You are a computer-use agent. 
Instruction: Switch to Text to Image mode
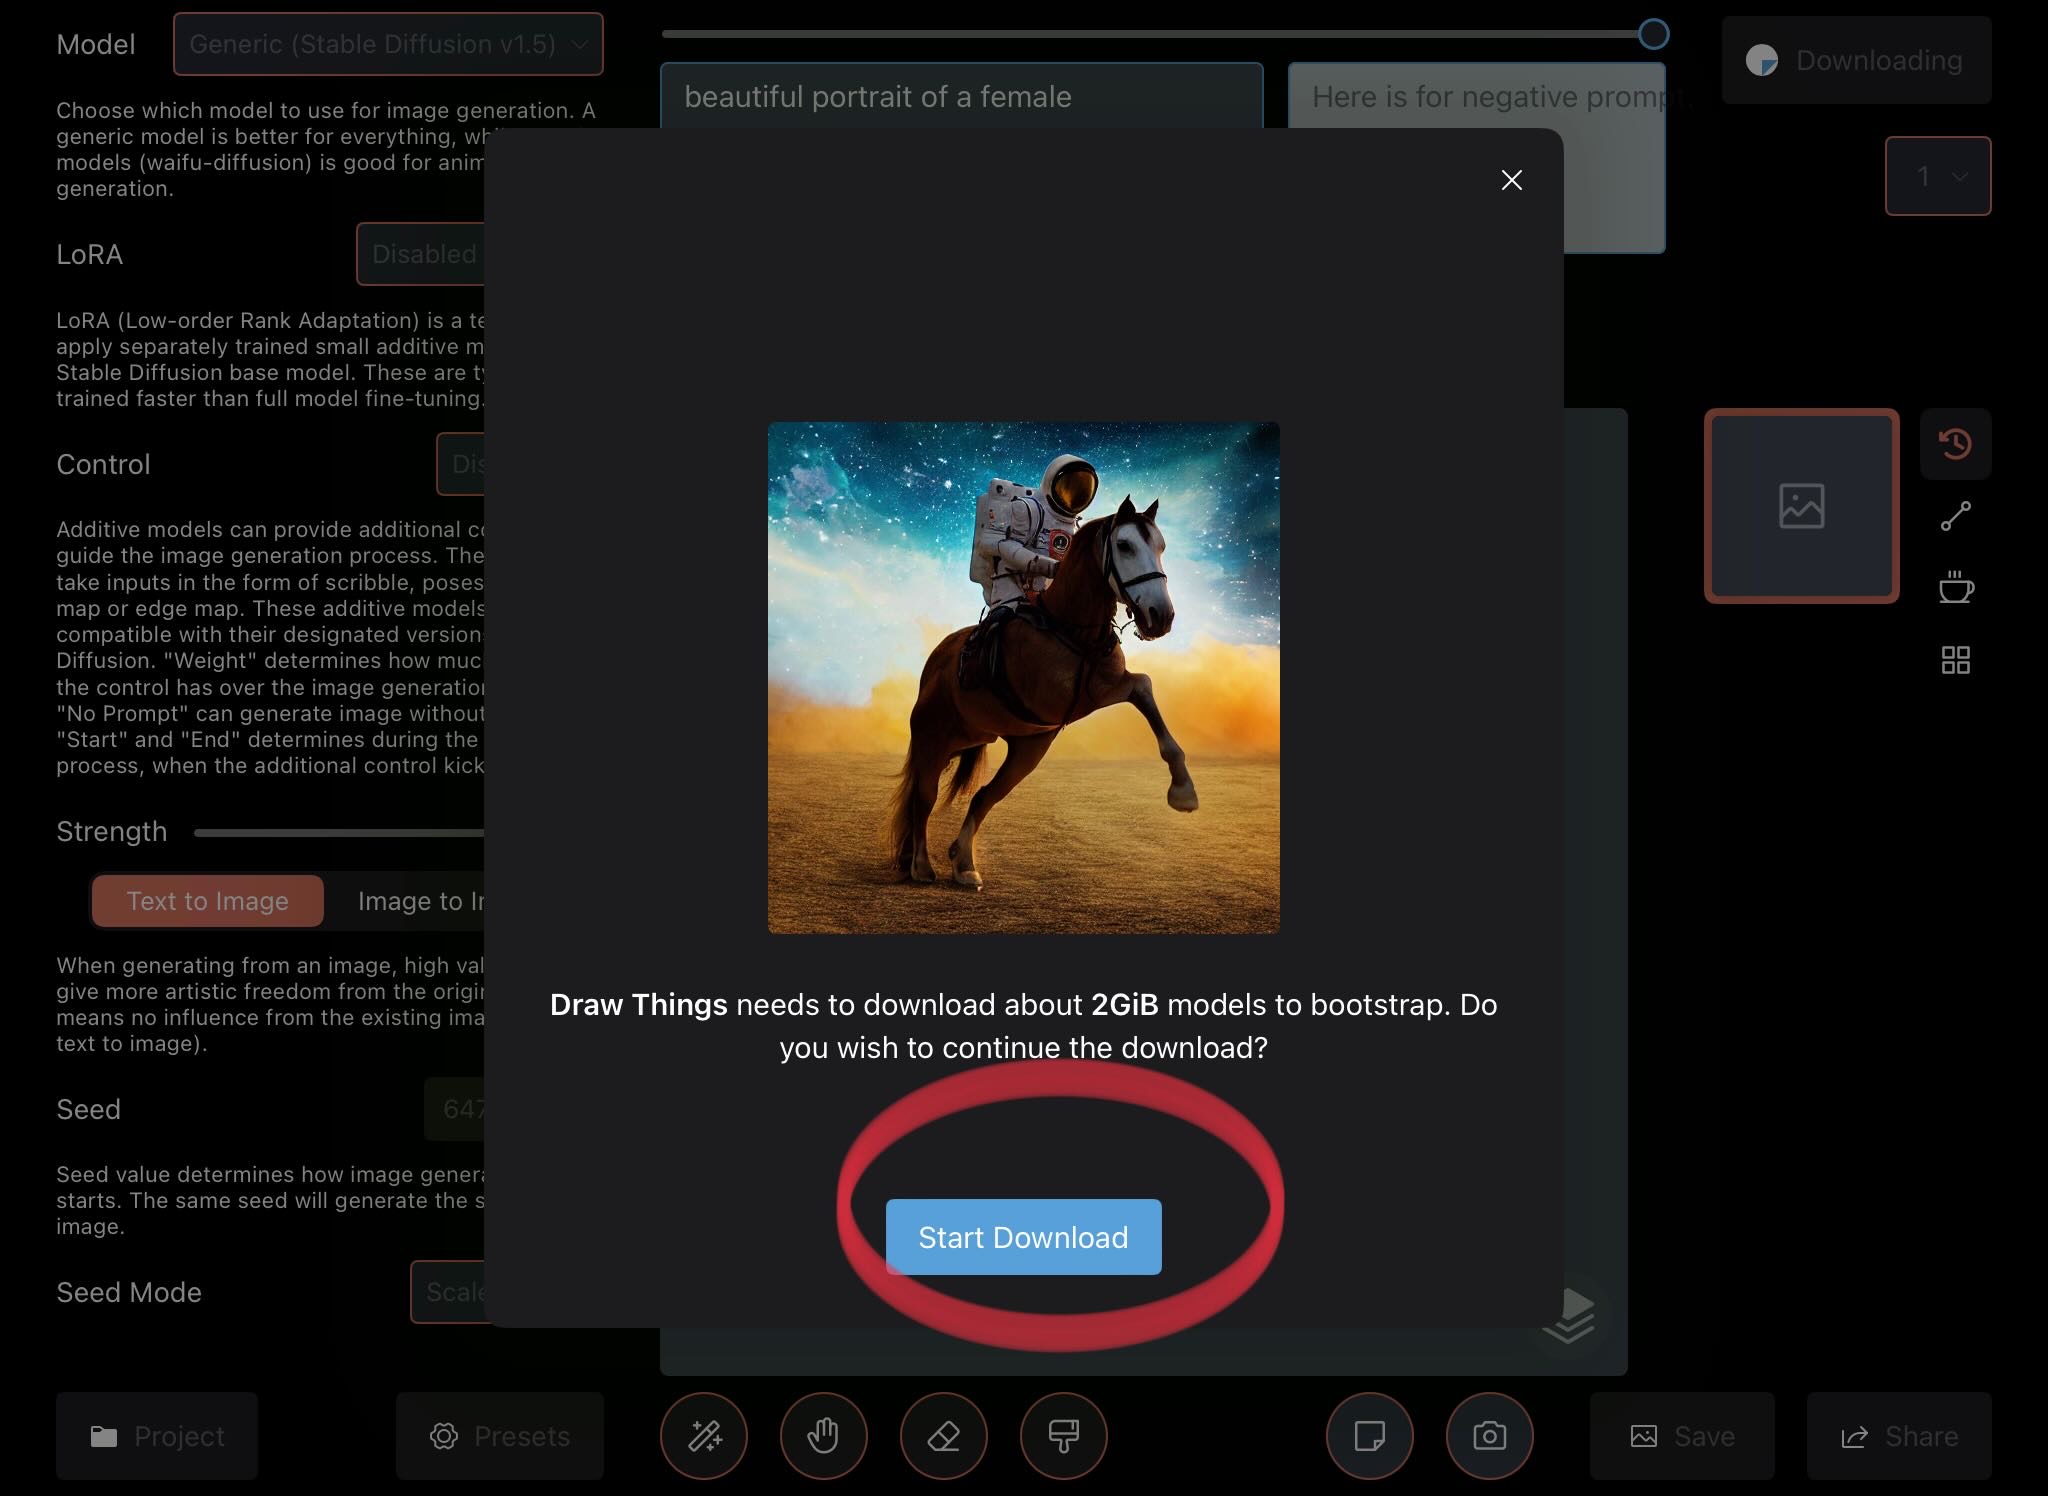tap(207, 901)
